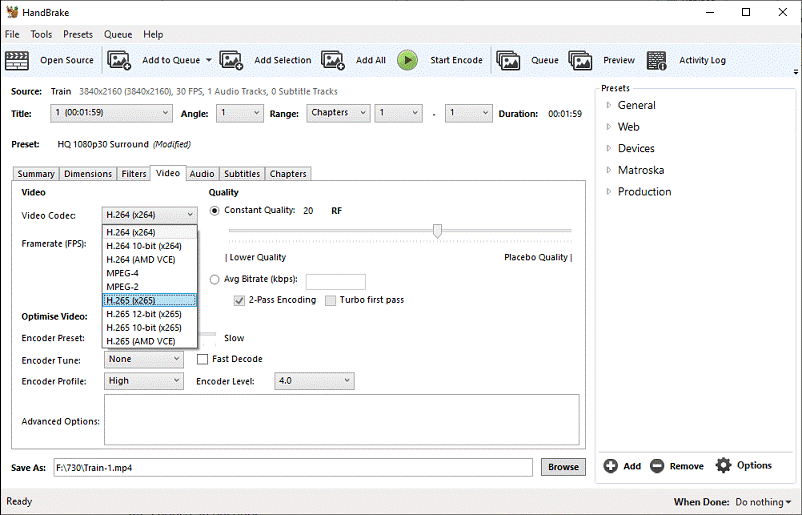Switch to the Chapters tab

288,174
